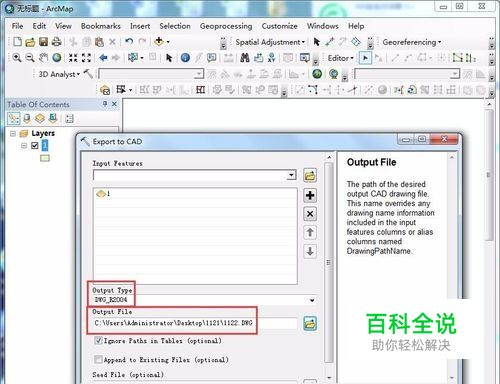Move input feature down arrow
This screenshot has width=500, height=384.
310,251
